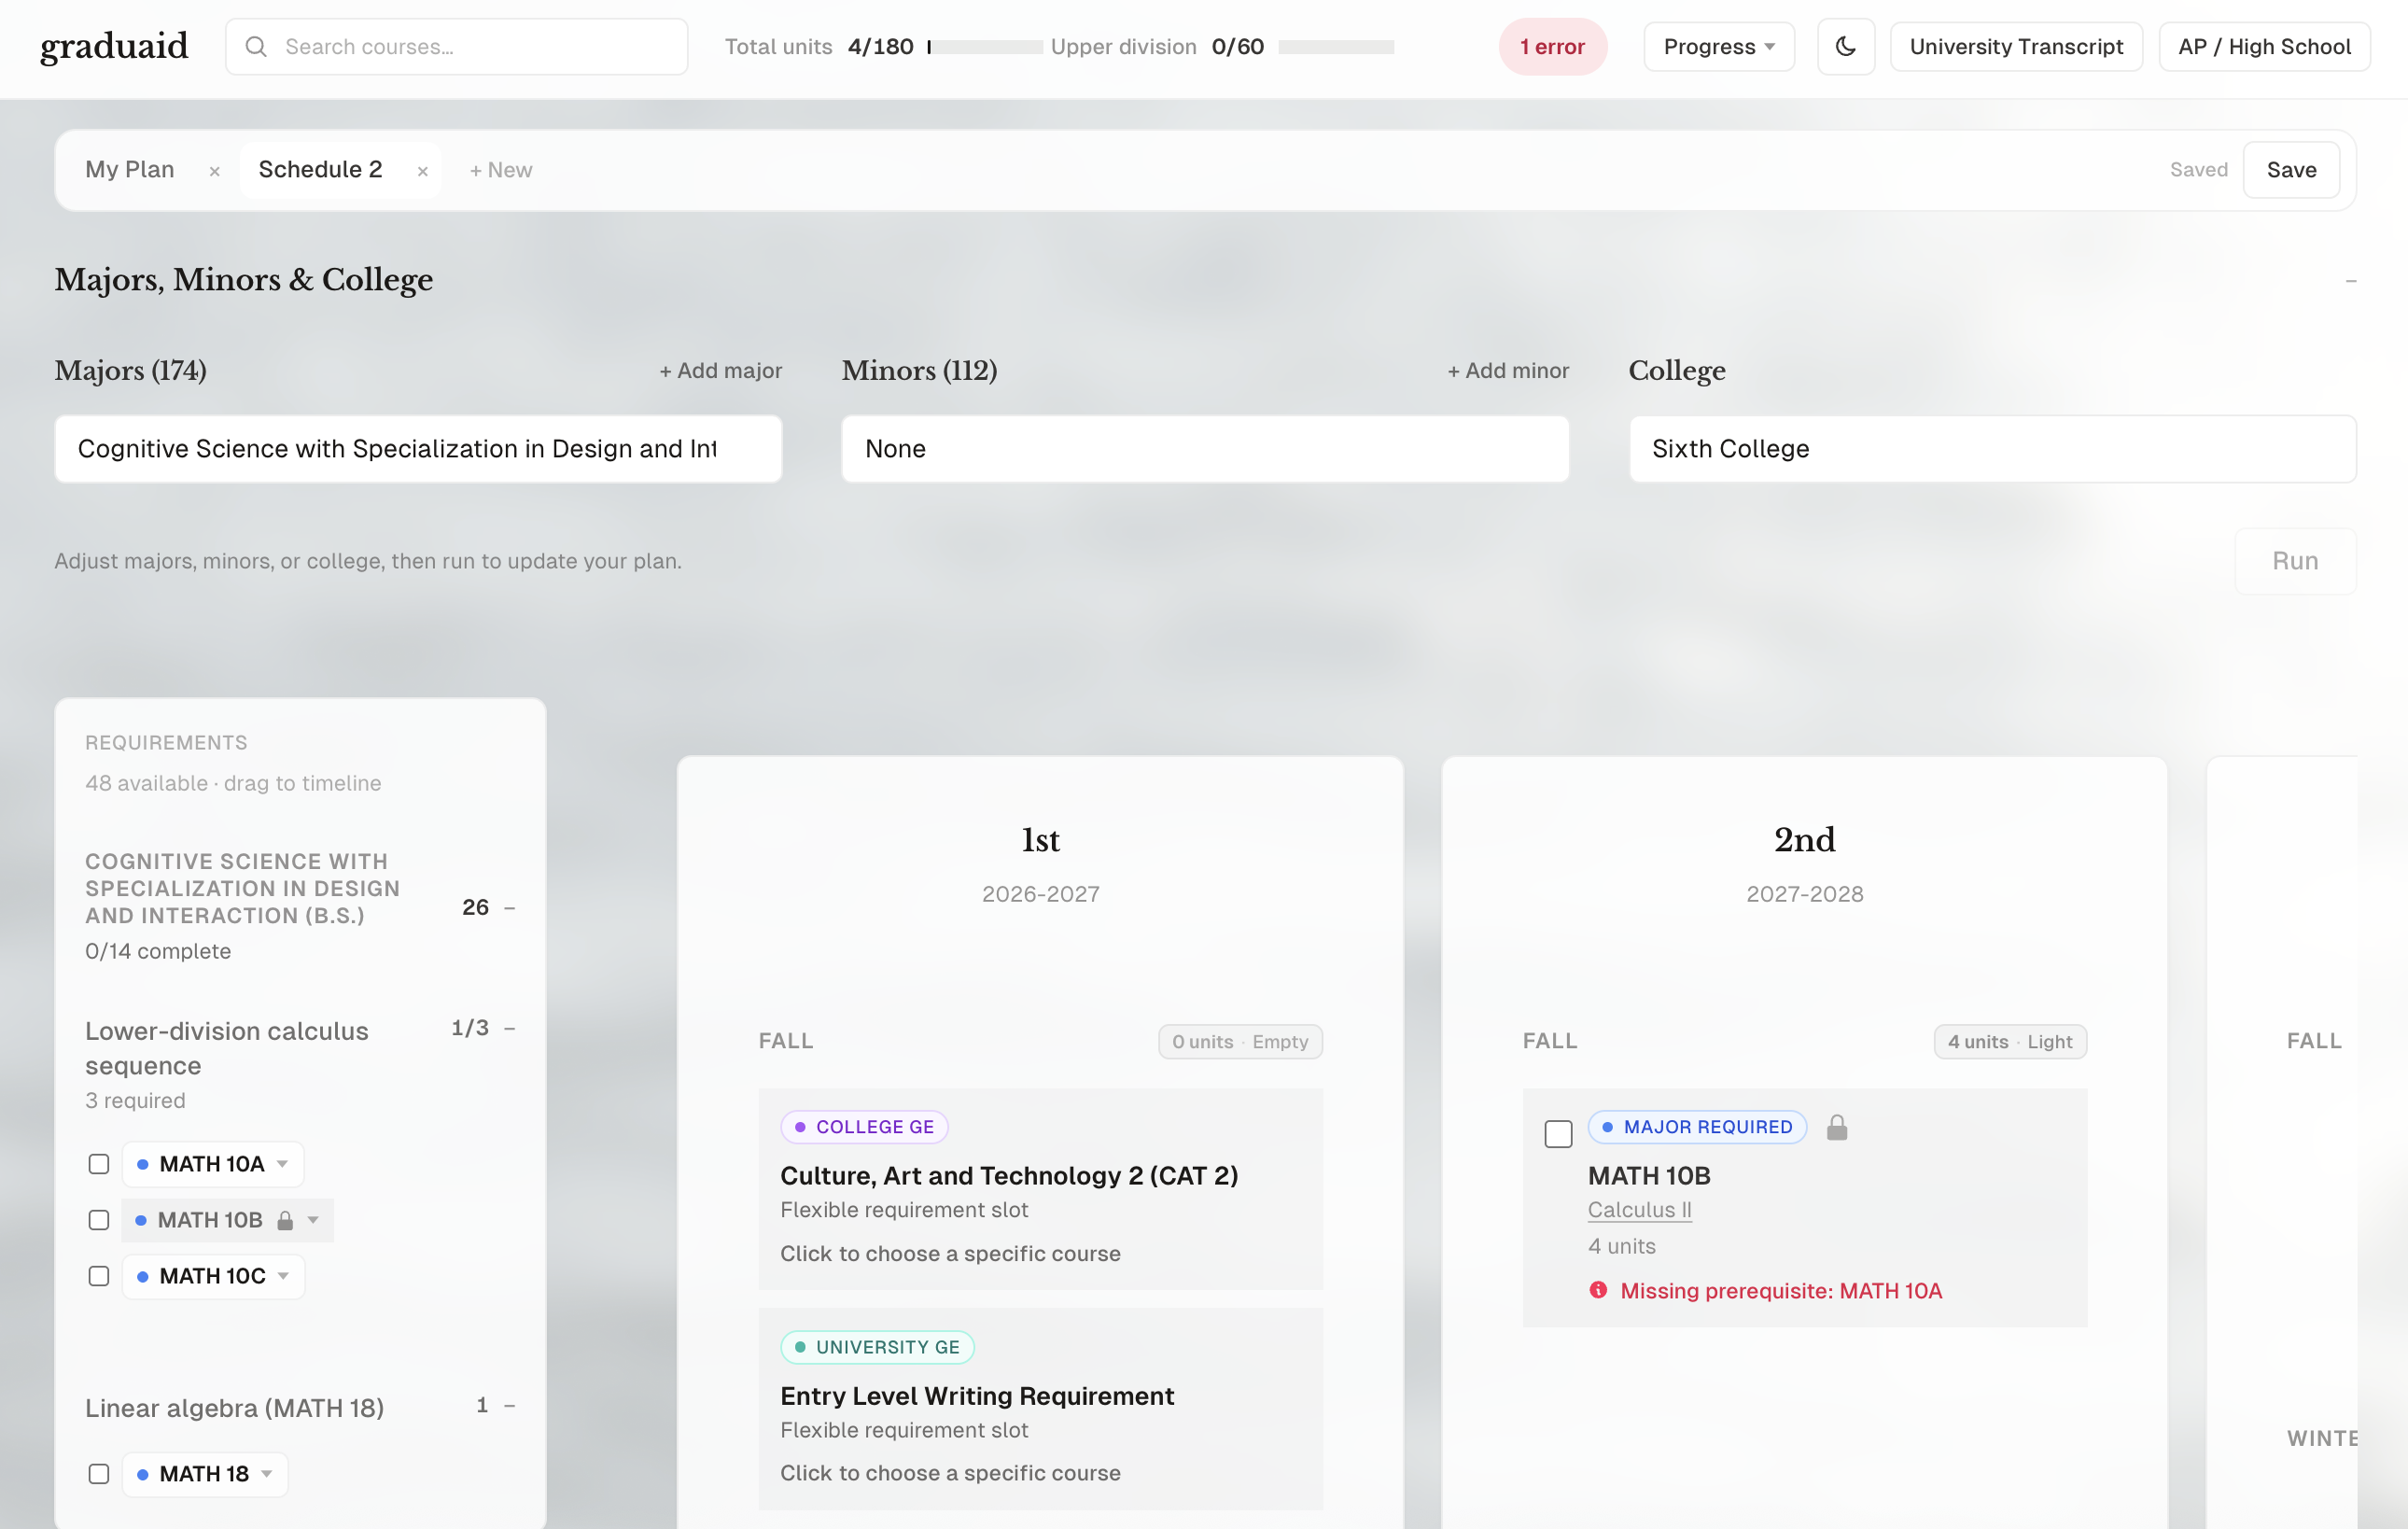Check the MATH 10C requirement checkbox
This screenshot has height=1529, width=2408.
pos(99,1276)
